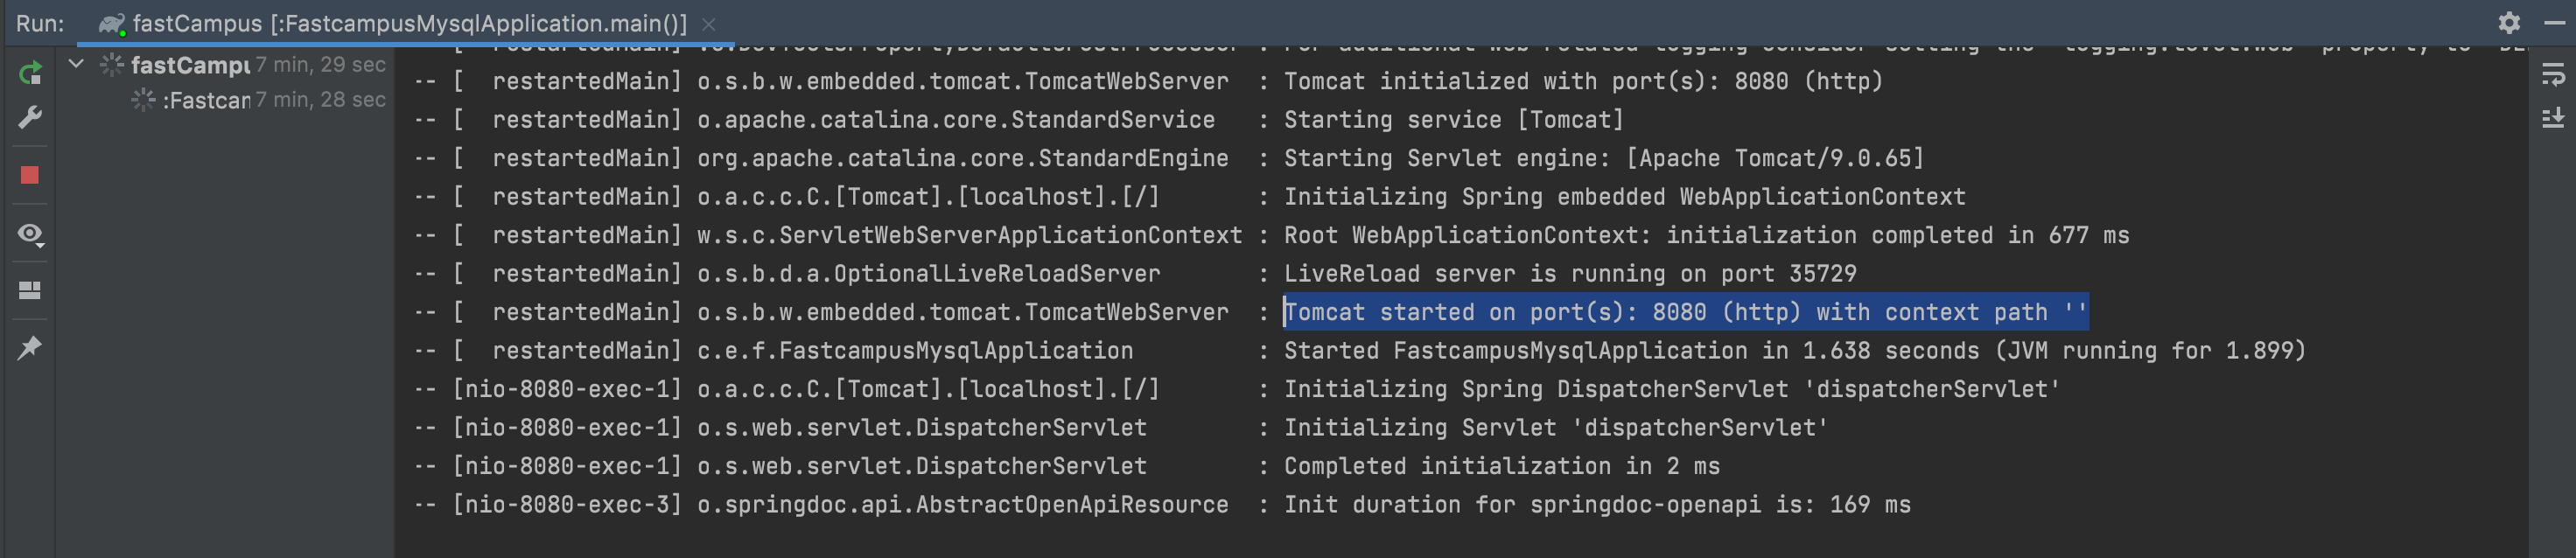Screen dimensions: 2576x558
Task: Click 'Started FastcampusMysqlApplication in 1.638 seconds' log line
Action: point(1794,351)
